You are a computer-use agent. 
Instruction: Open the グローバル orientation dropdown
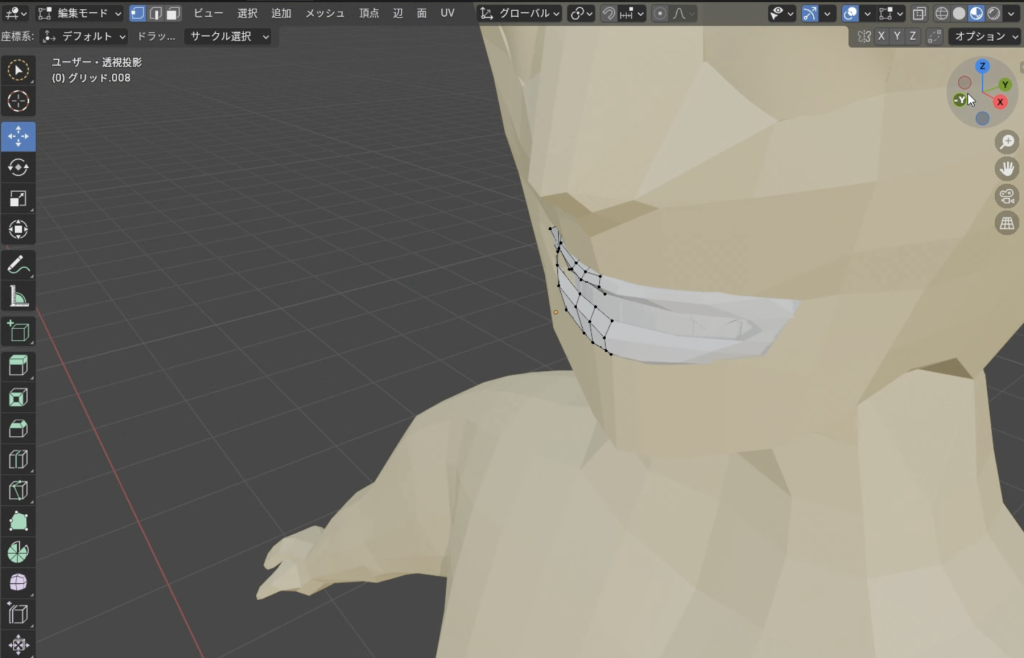(520, 13)
